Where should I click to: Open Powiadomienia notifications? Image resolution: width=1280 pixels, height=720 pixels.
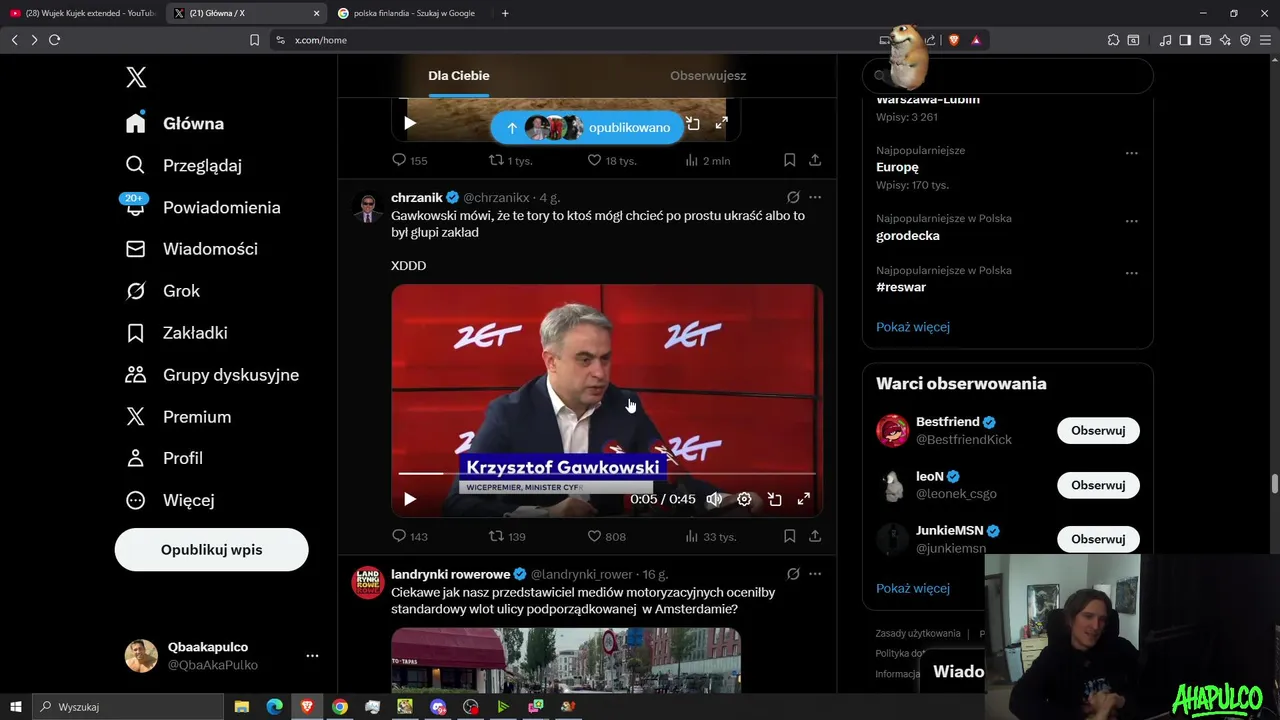click(x=203, y=207)
